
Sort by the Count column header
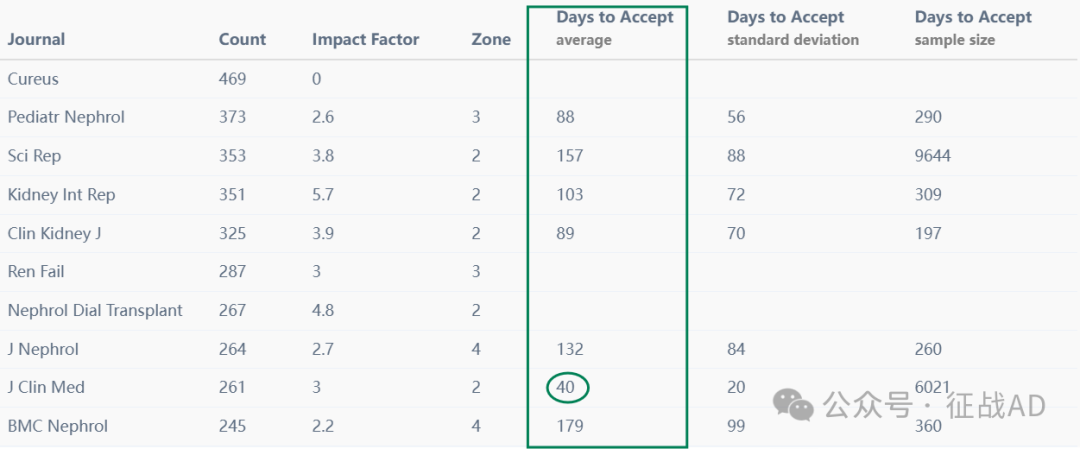[242, 39]
